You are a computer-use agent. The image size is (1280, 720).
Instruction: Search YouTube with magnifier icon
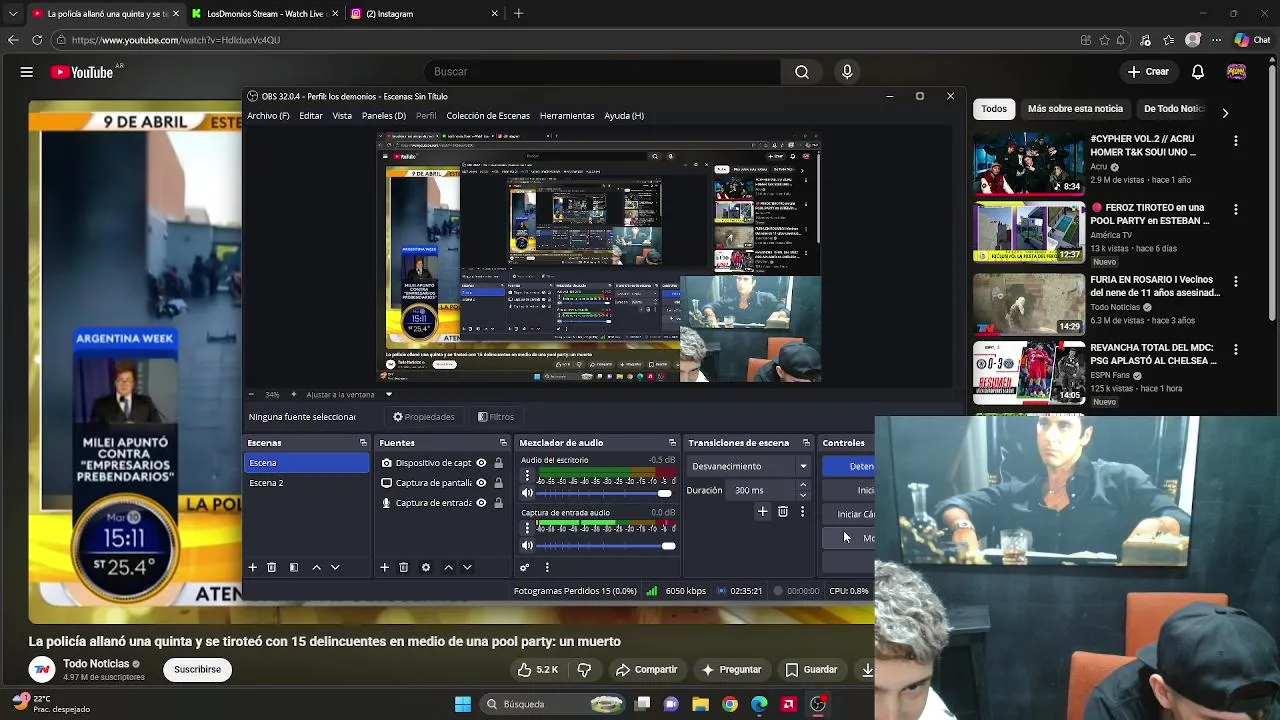pos(802,72)
